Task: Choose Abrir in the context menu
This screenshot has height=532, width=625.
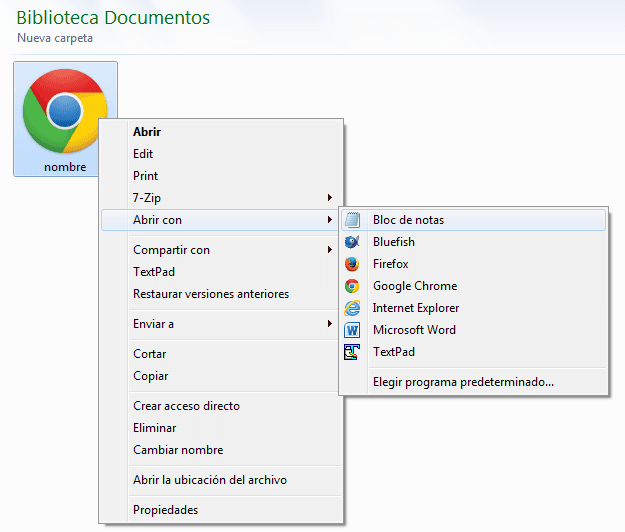Action: coord(222,132)
